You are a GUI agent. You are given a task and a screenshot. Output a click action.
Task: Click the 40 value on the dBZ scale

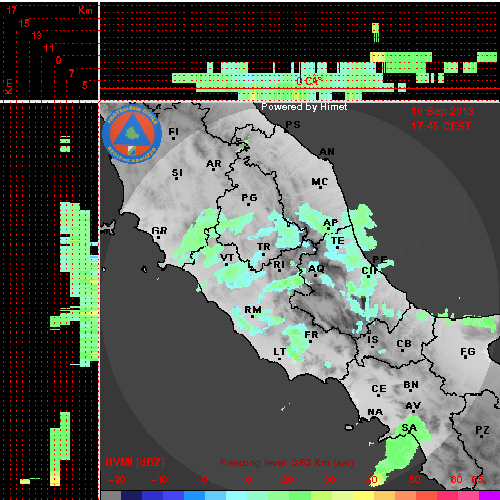click(371, 480)
